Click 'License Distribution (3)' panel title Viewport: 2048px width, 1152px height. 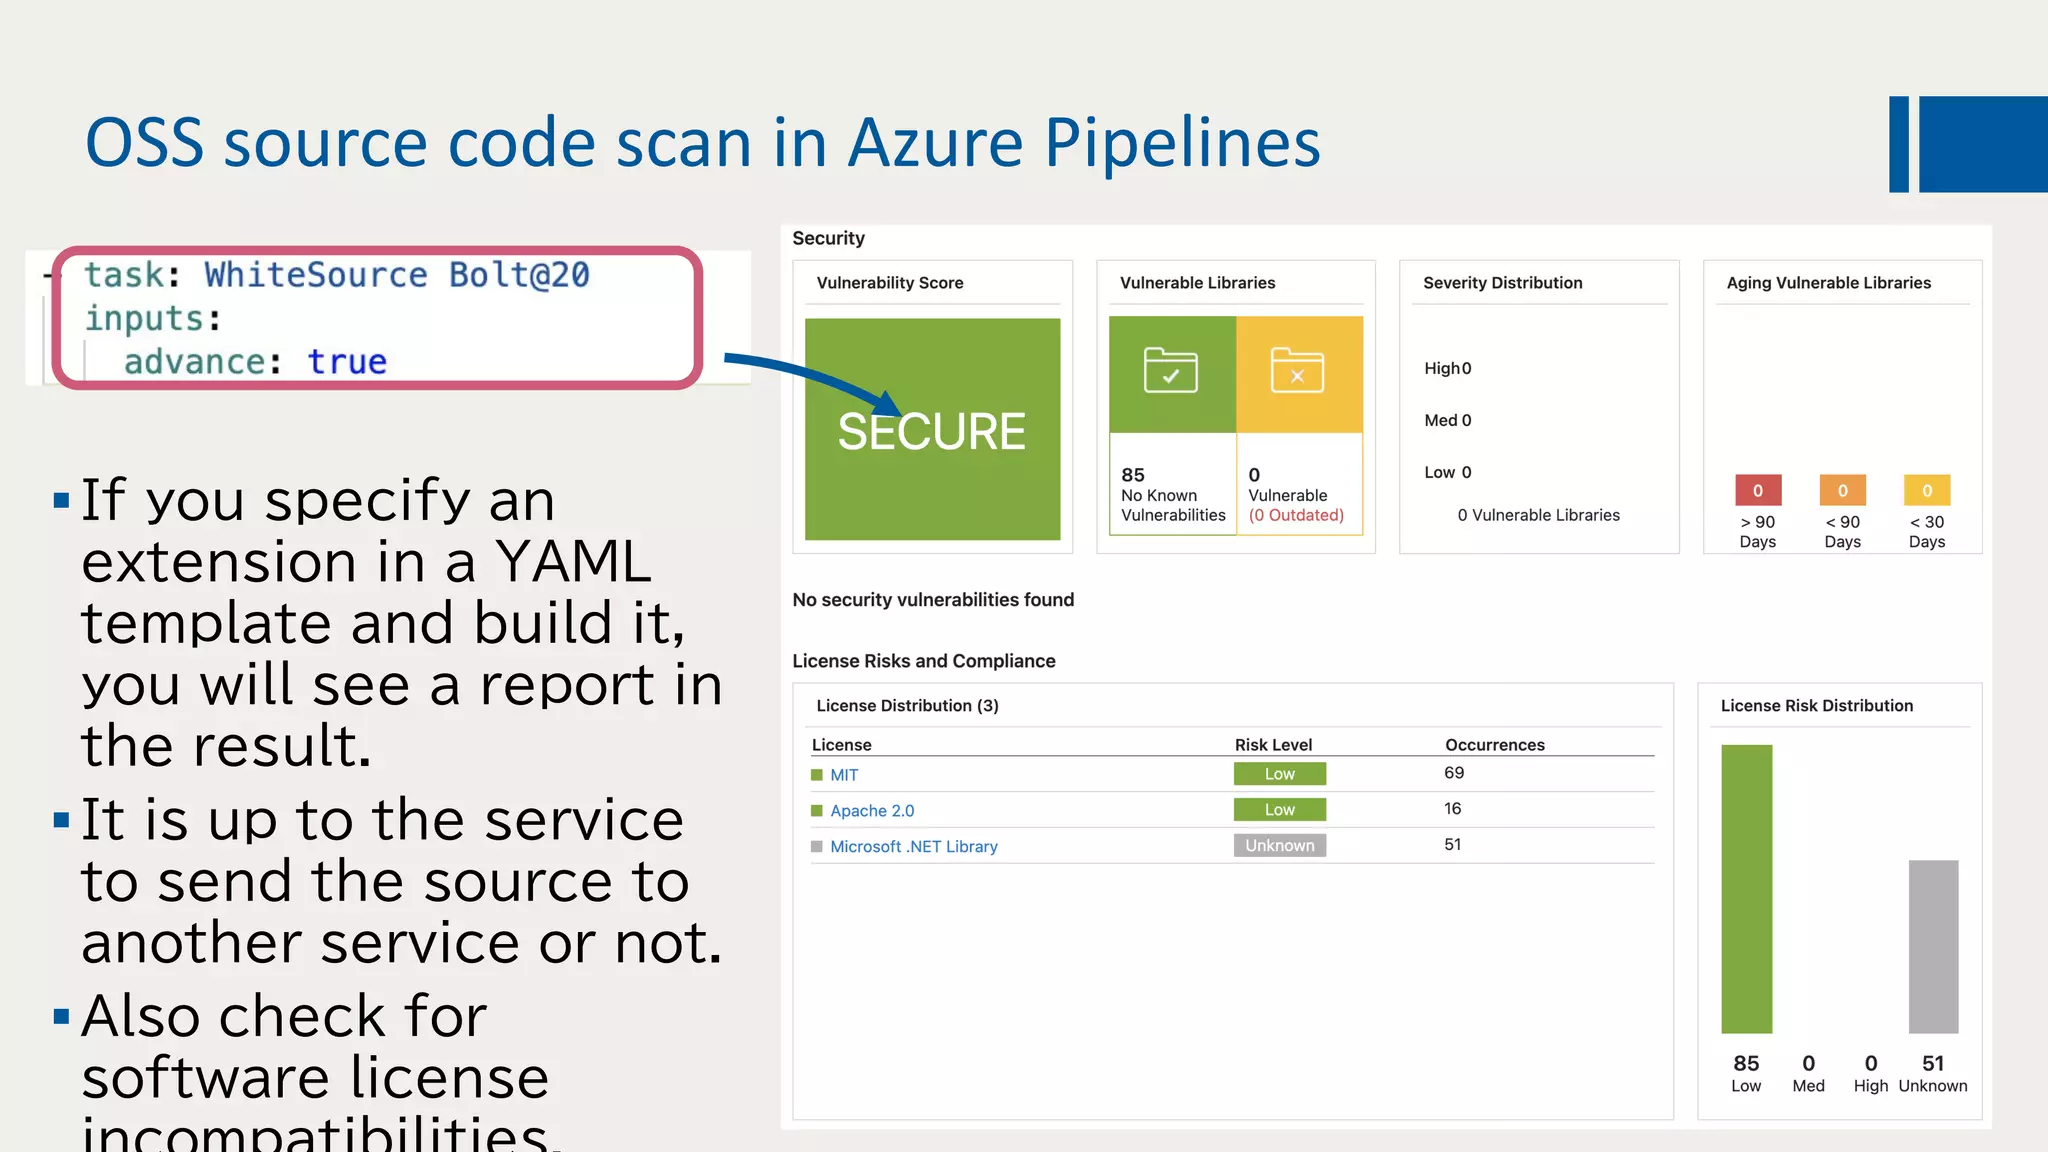907,706
